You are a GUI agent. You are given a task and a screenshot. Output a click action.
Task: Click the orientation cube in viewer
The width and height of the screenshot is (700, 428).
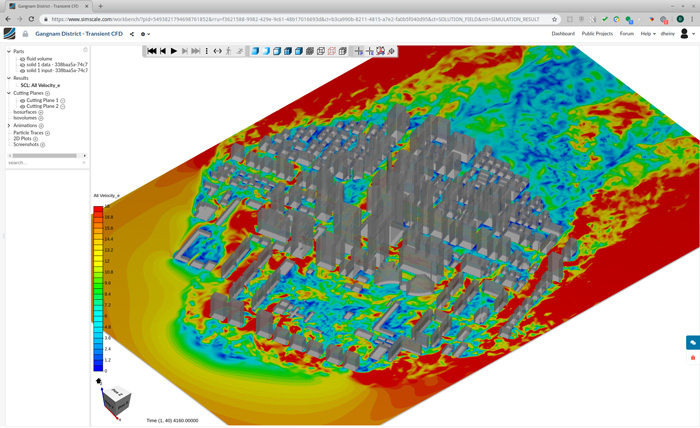[114, 399]
